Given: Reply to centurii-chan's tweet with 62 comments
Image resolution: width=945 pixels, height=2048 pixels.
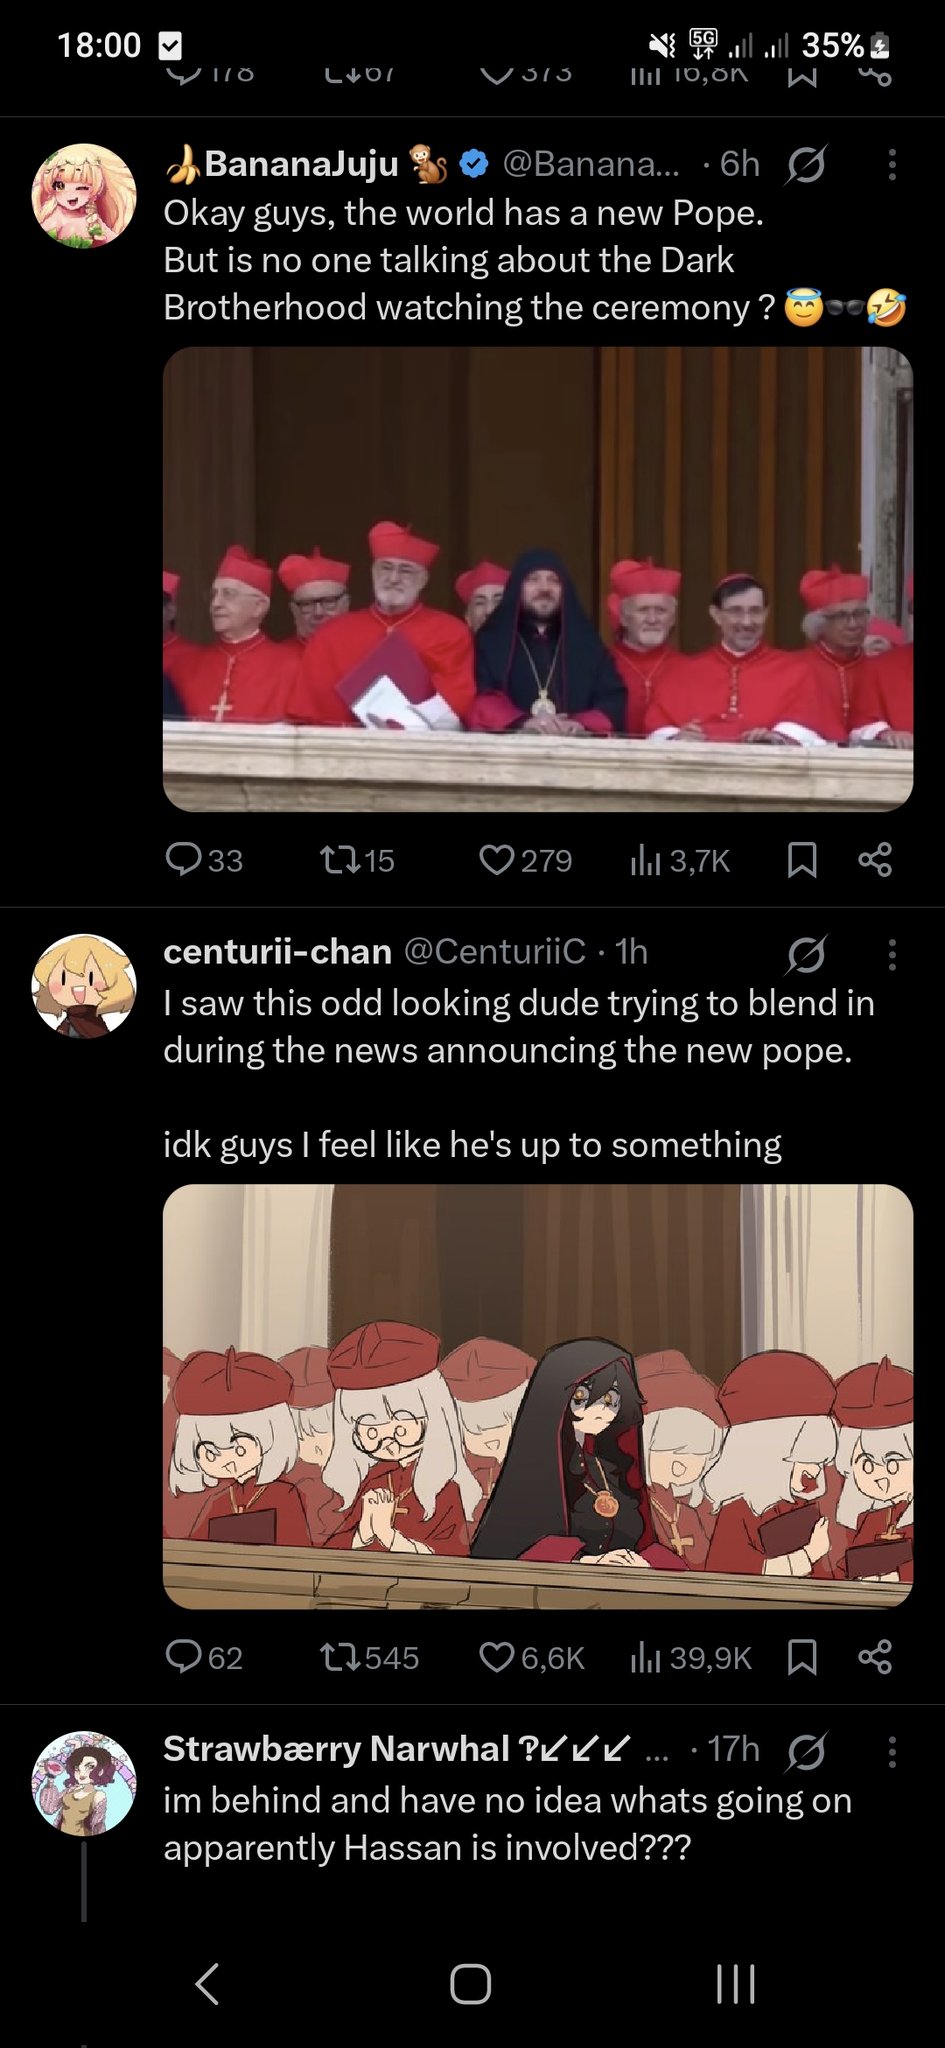Looking at the screenshot, I should click(204, 1658).
